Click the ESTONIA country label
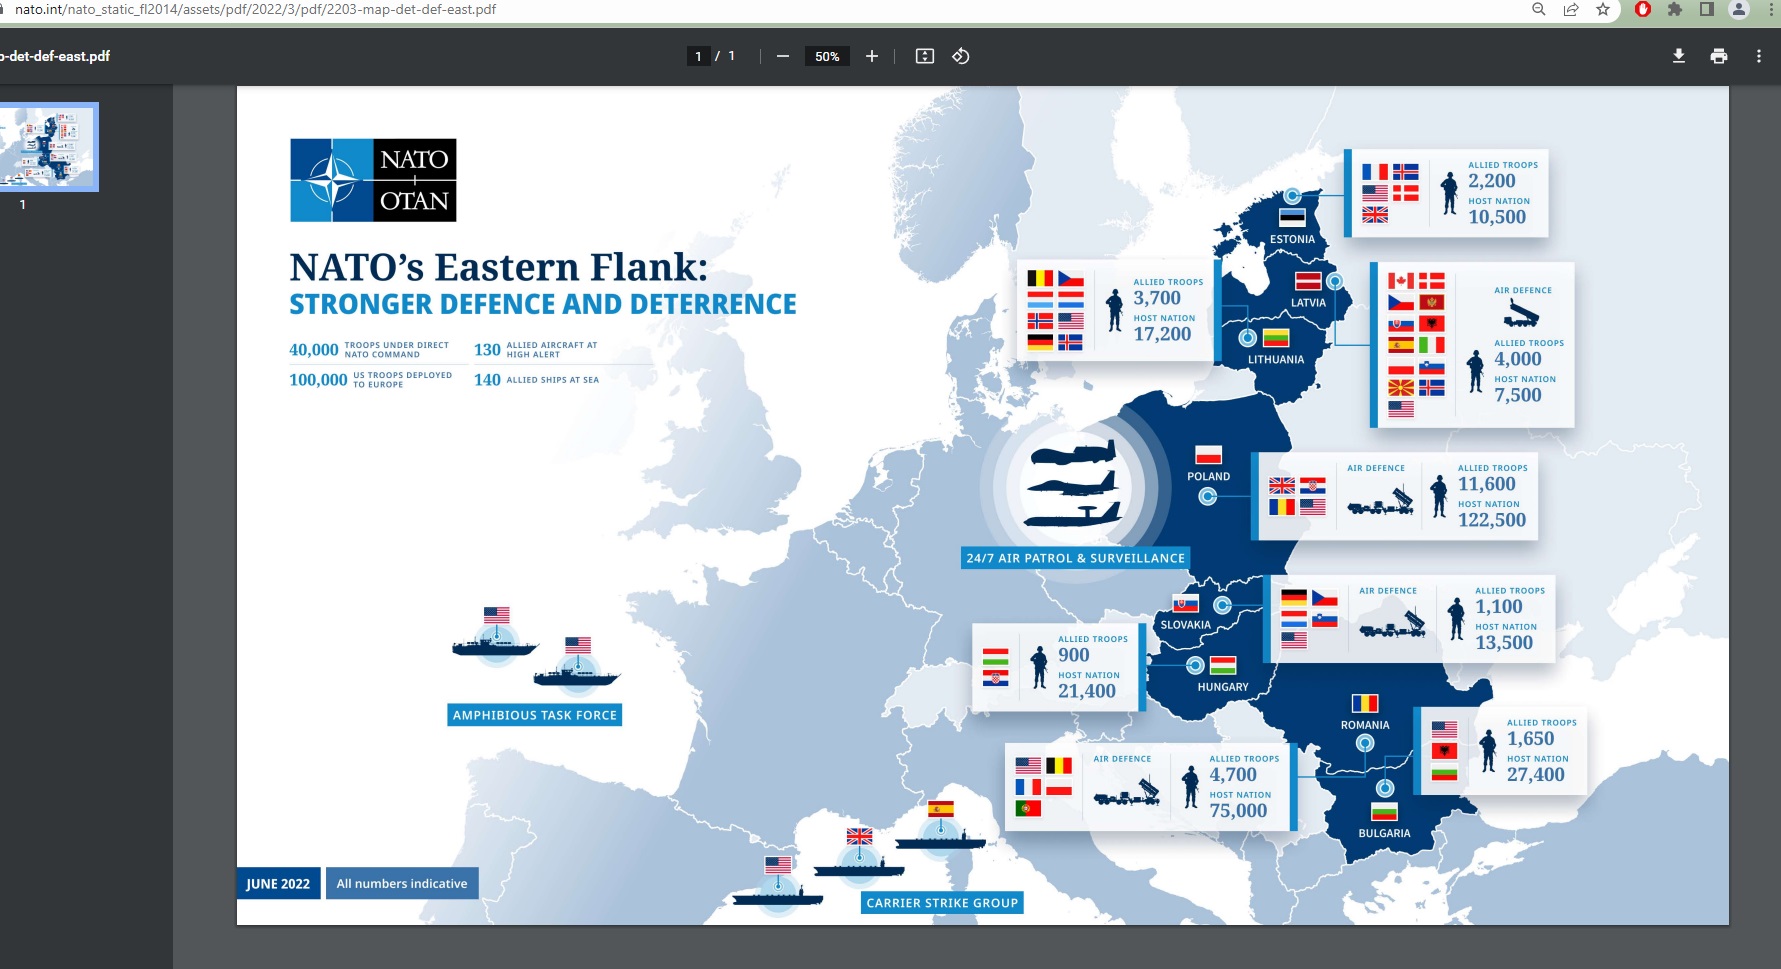The width and height of the screenshot is (1781, 969). [x=1292, y=239]
